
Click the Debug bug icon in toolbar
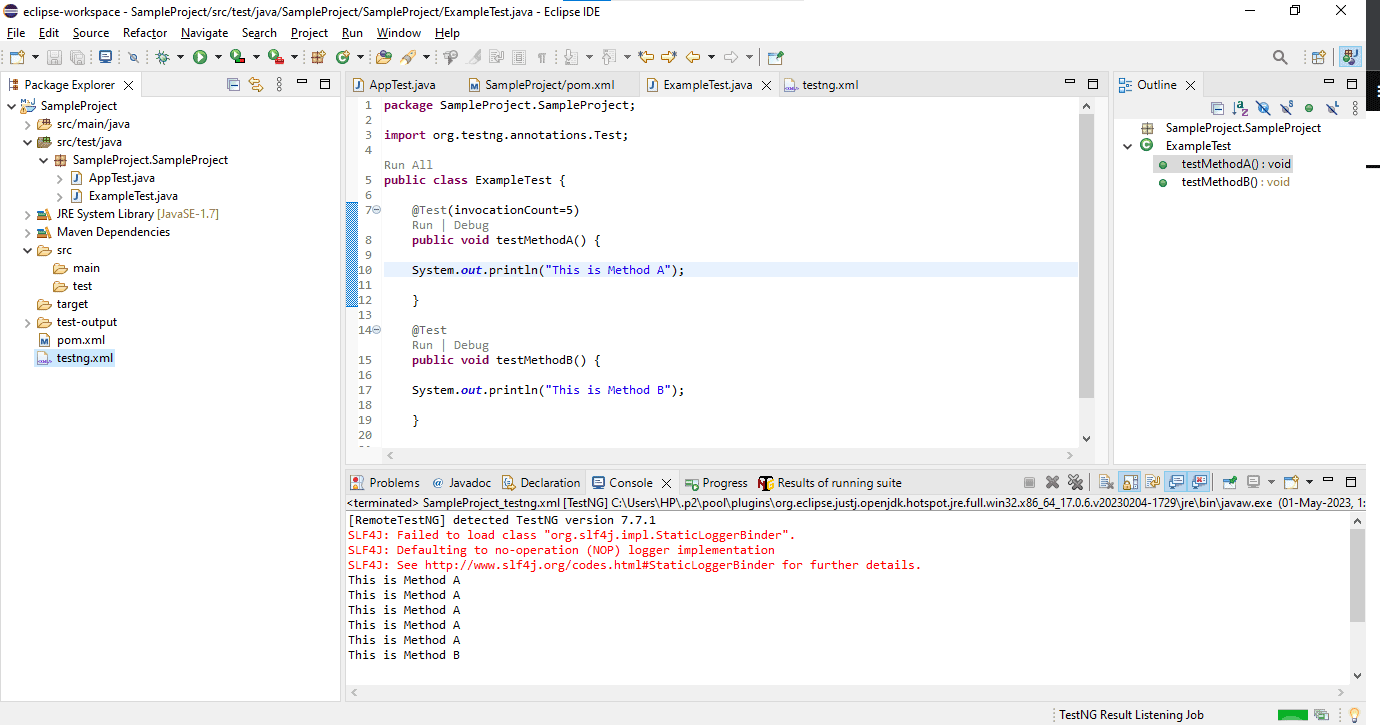pos(162,58)
